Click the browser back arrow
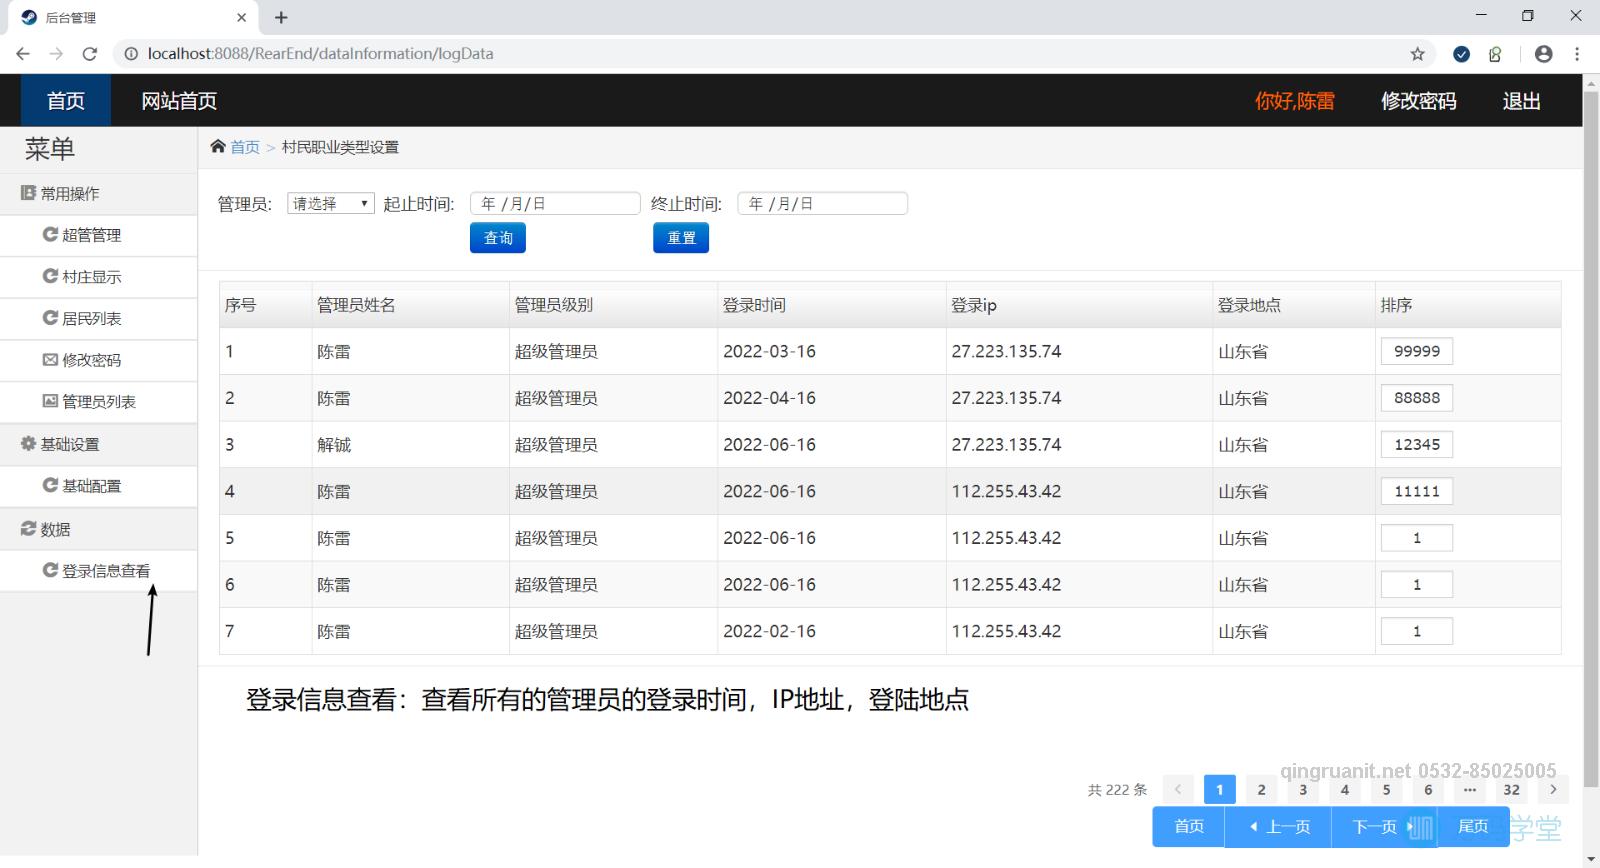The width and height of the screenshot is (1600, 868). coord(23,54)
